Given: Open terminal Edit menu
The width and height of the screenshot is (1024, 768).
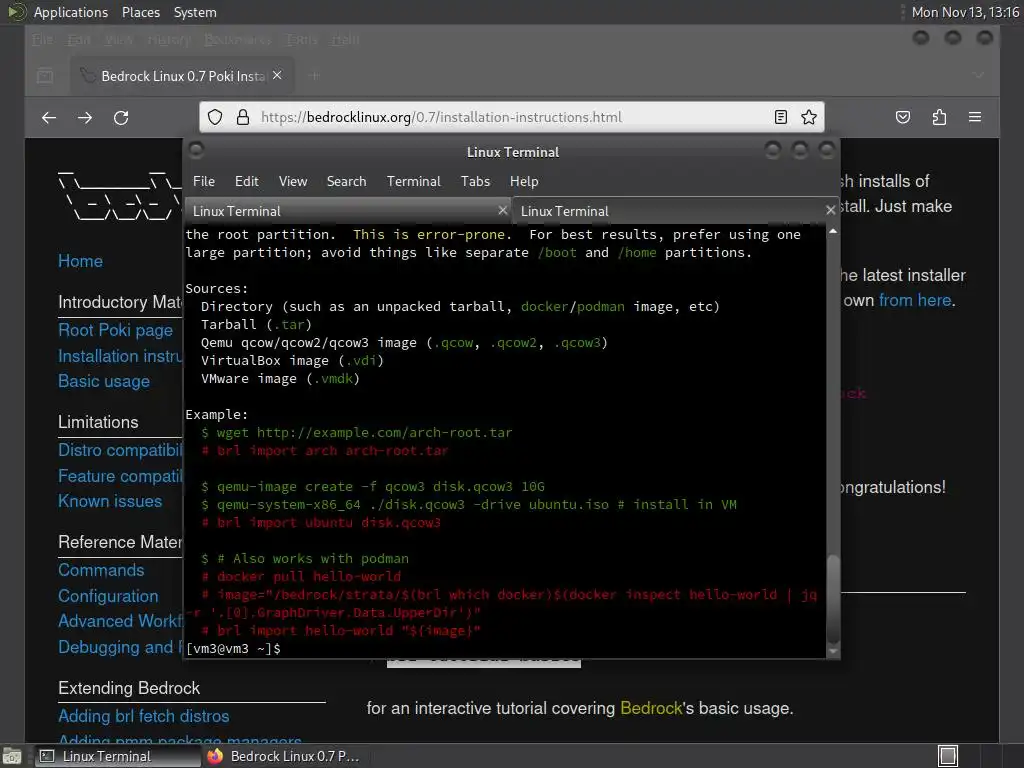Looking at the screenshot, I should pos(246,182).
